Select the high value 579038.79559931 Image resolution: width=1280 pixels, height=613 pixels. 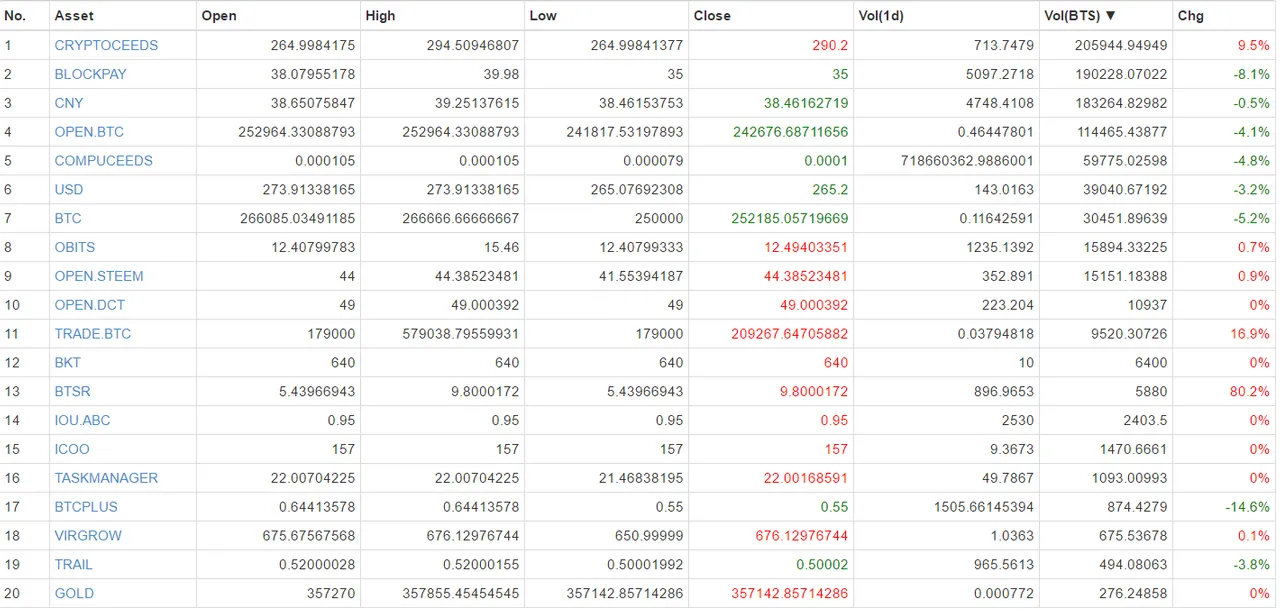(x=461, y=334)
